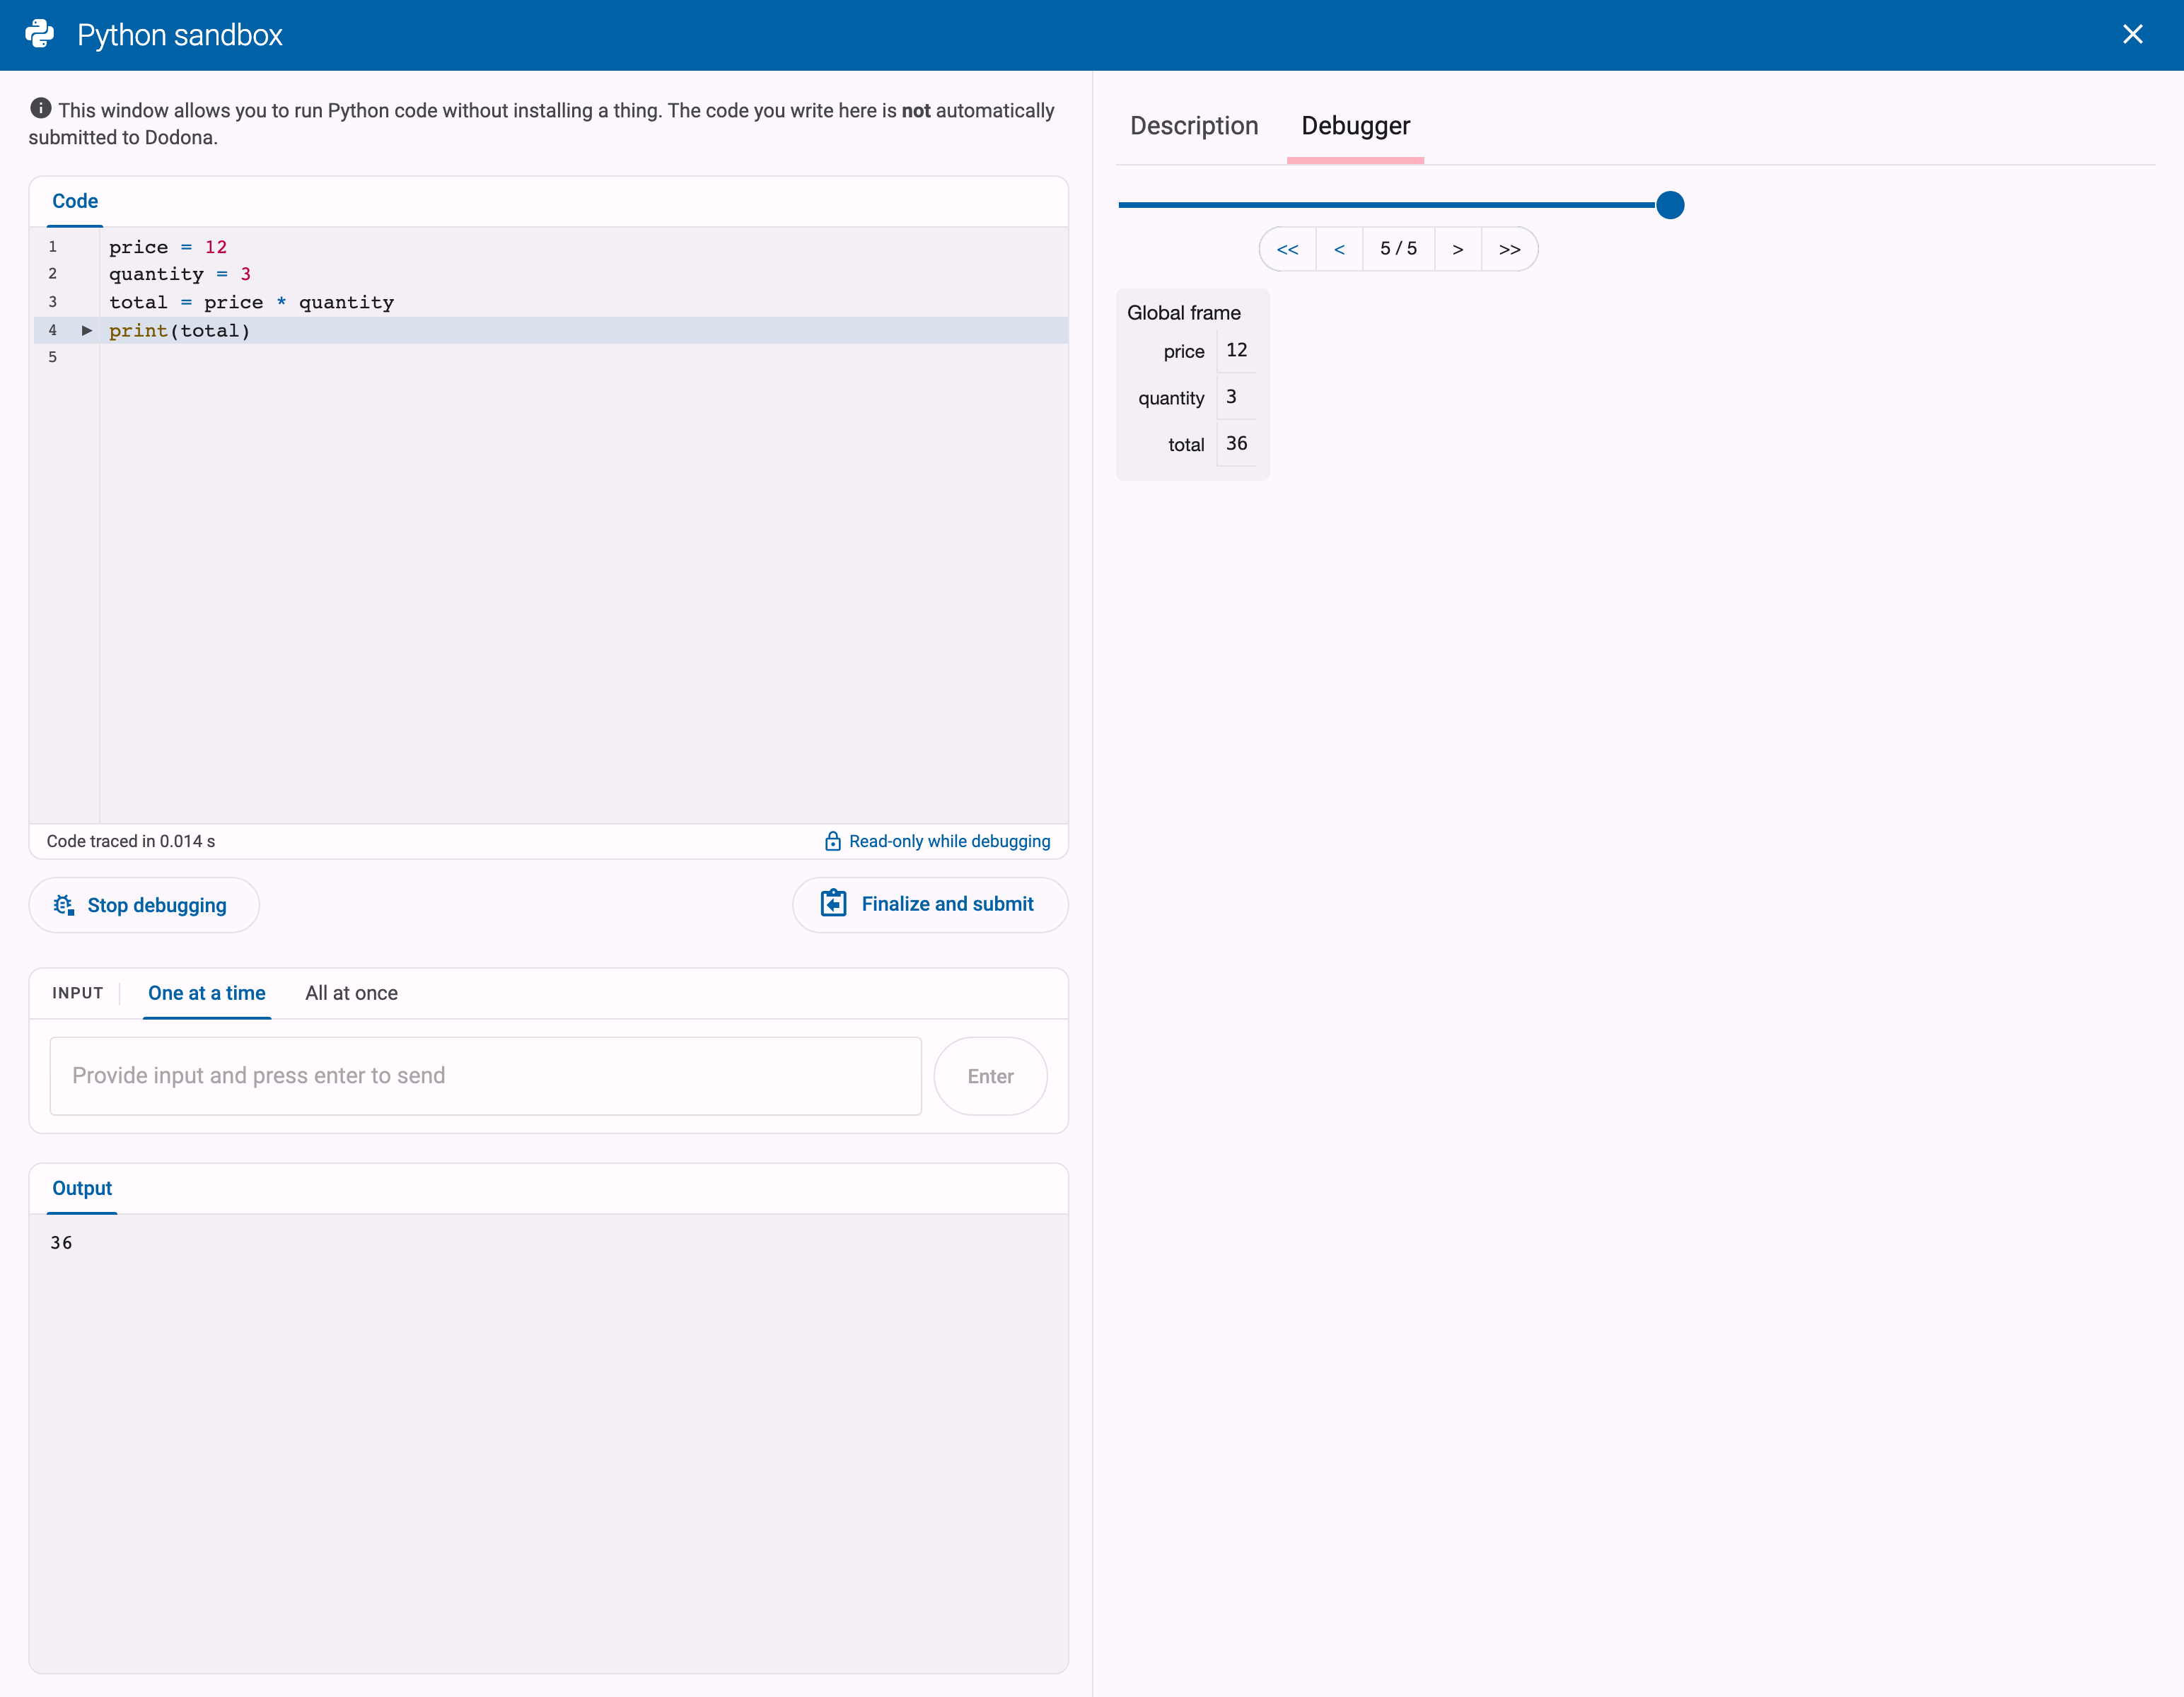Jump to first debugger step
Screen dimensions: 2184x1697
coord(1288,249)
